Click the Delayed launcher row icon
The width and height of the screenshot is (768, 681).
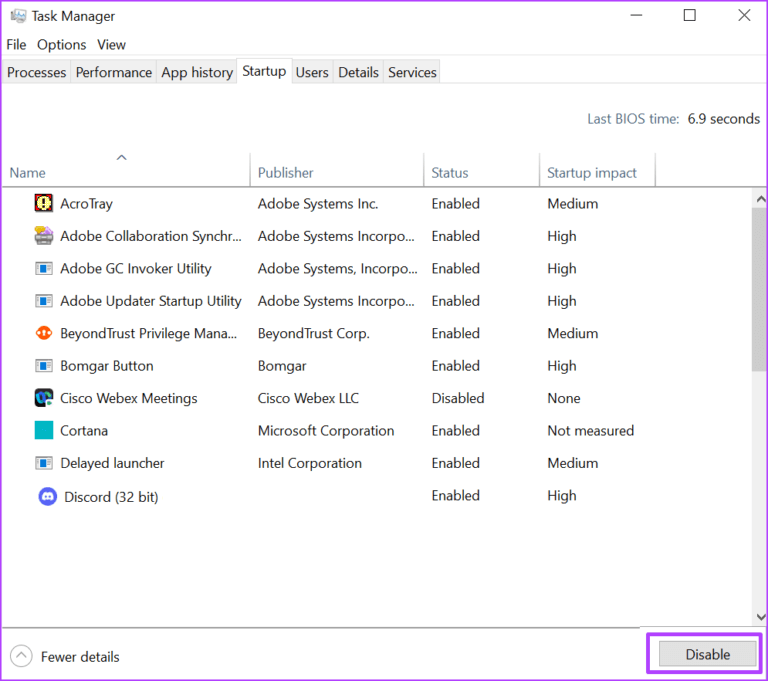(44, 463)
